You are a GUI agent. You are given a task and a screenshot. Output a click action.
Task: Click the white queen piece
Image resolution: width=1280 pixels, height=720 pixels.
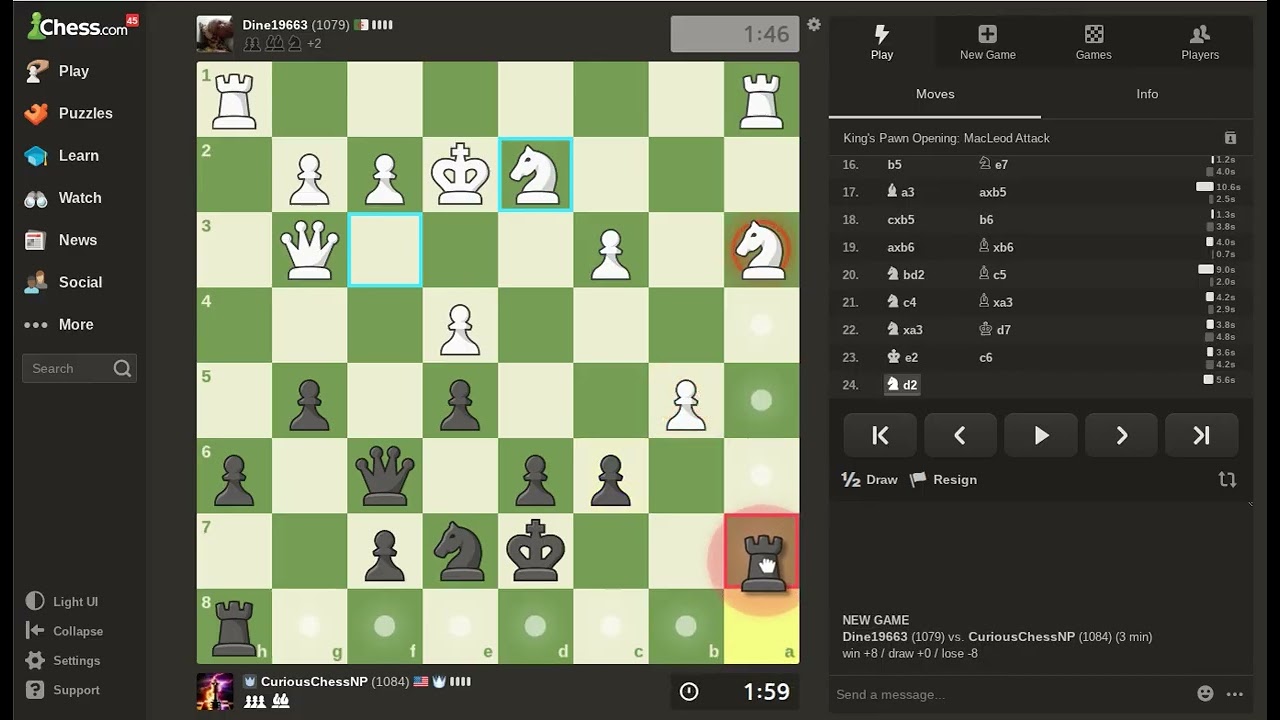(x=309, y=250)
